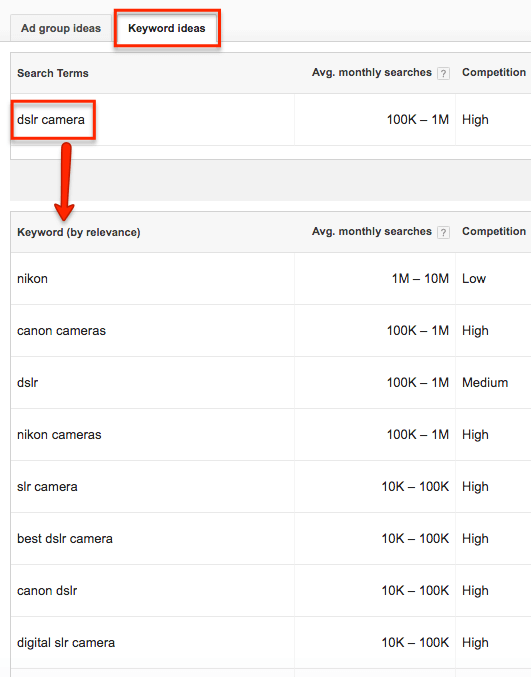Select the best dslr camera keyword
Viewport: 531px width, 677px height.
65,539
